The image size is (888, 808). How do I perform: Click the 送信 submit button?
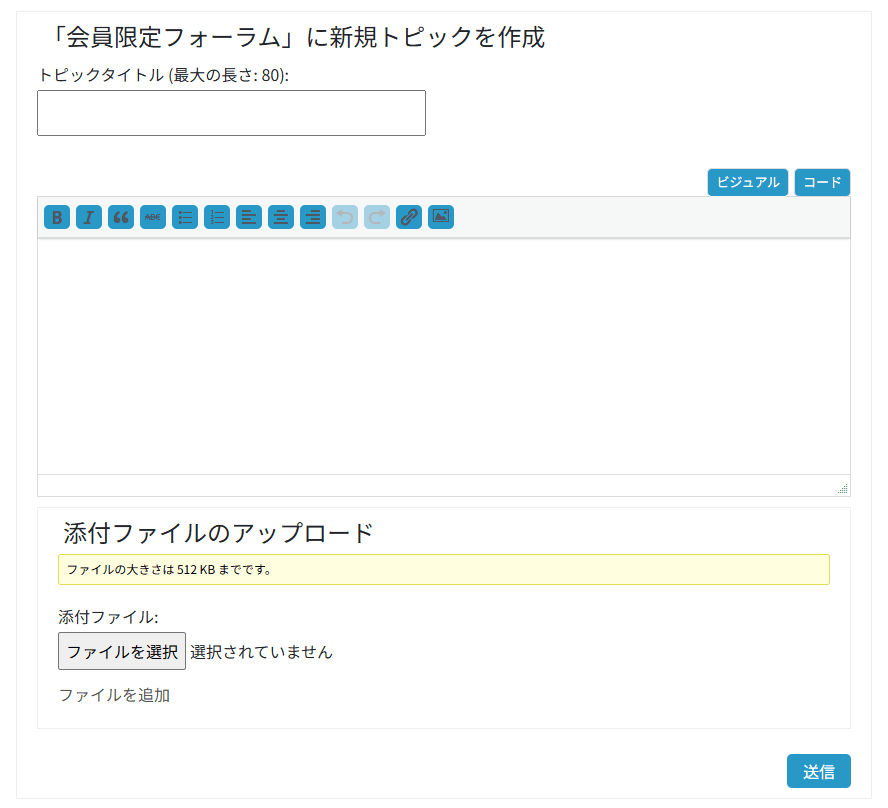click(819, 771)
